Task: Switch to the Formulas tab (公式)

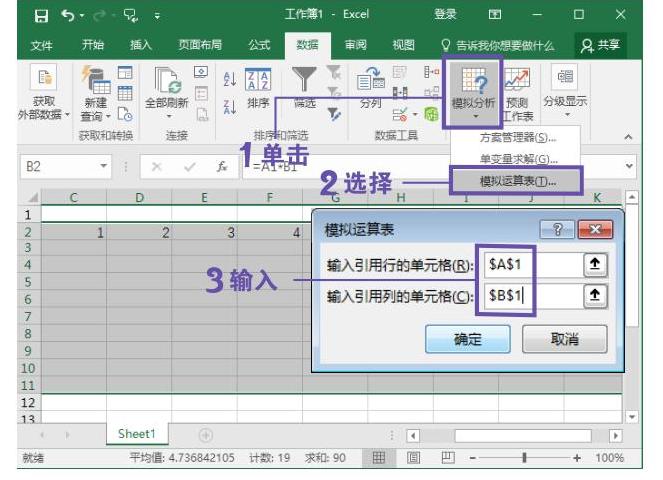Action: (x=258, y=44)
